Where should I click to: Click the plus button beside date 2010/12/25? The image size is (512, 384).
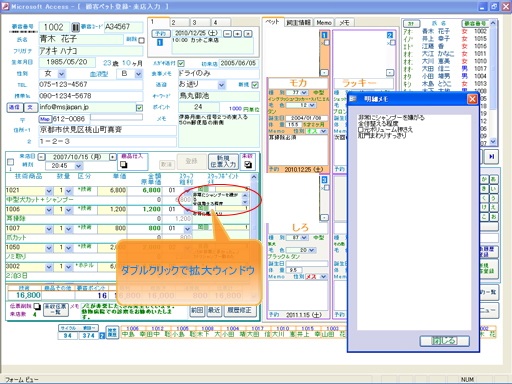click(237, 34)
